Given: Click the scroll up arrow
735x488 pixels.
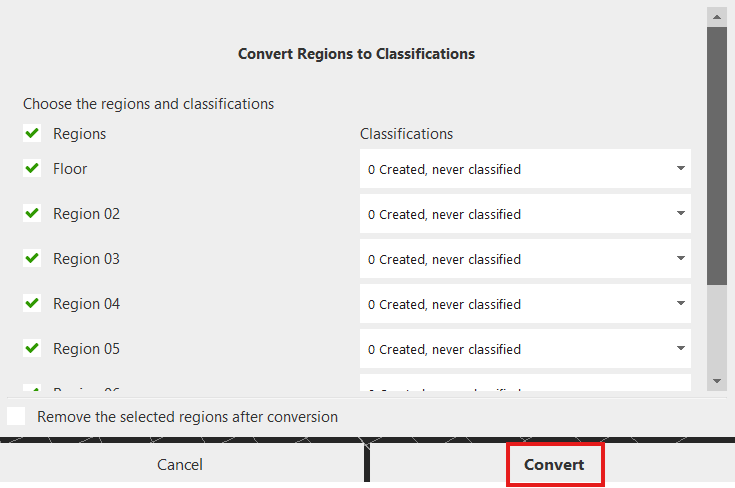Looking at the screenshot, I should (716, 16).
